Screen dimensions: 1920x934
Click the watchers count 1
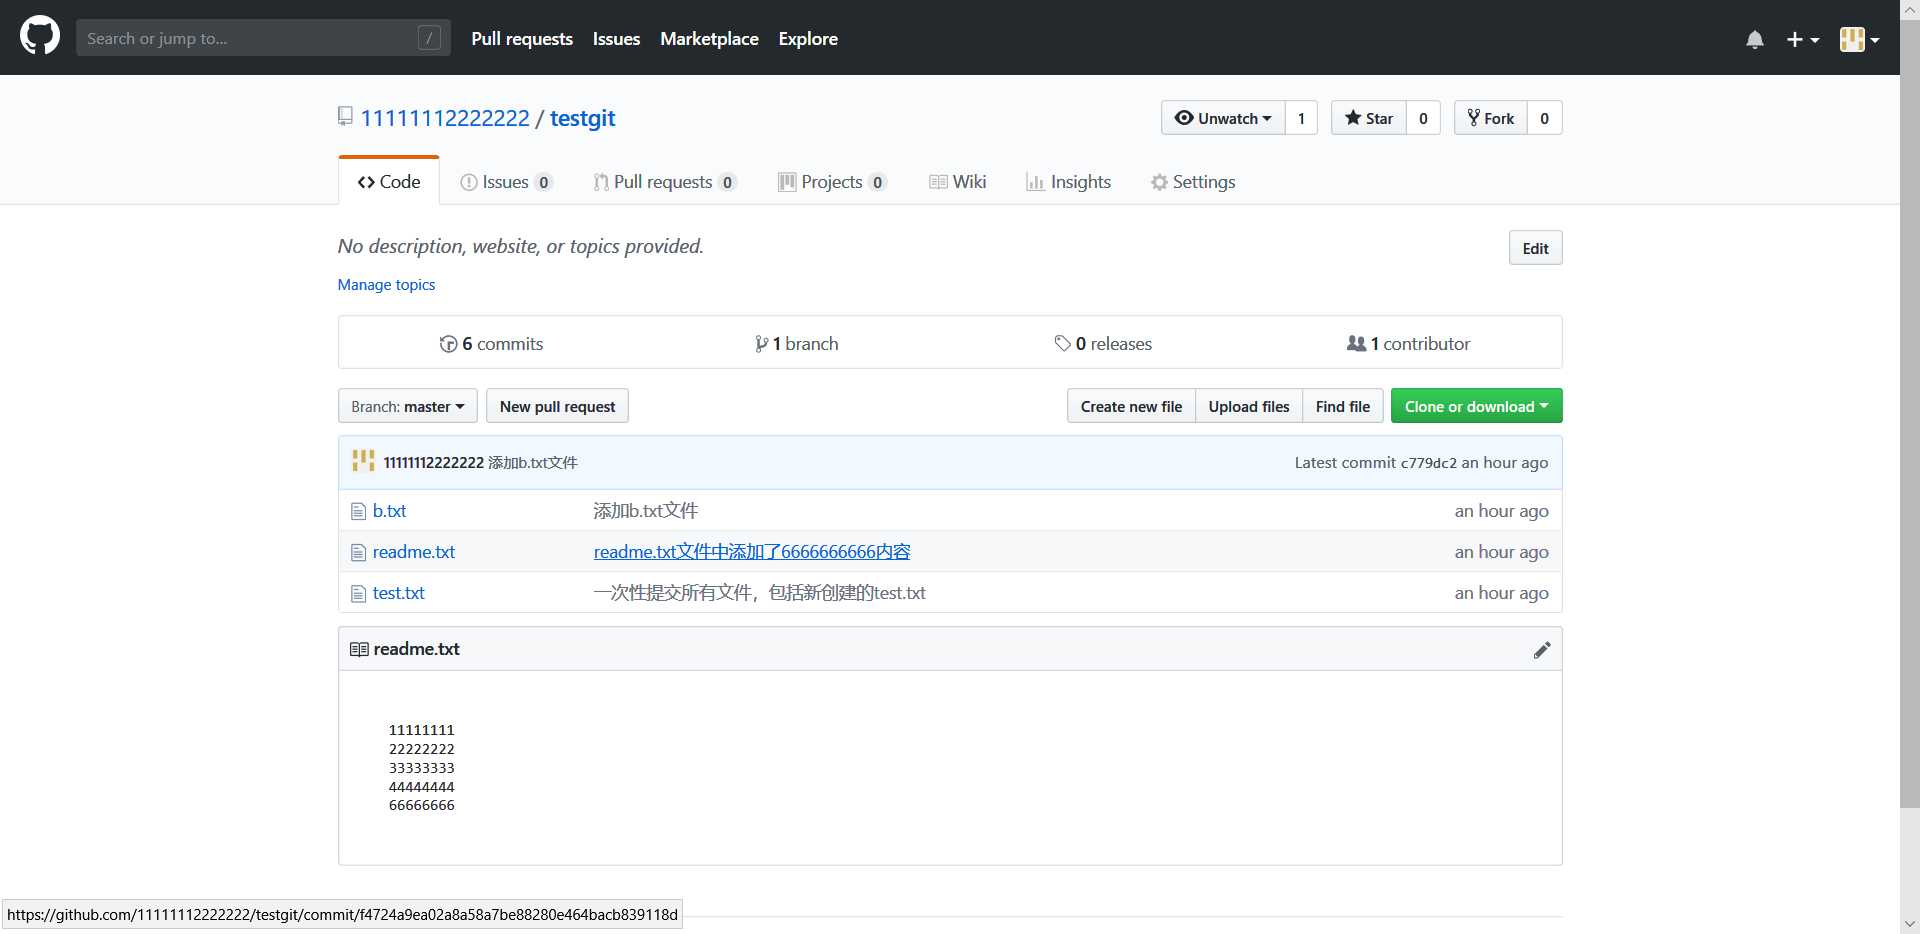pos(1301,118)
